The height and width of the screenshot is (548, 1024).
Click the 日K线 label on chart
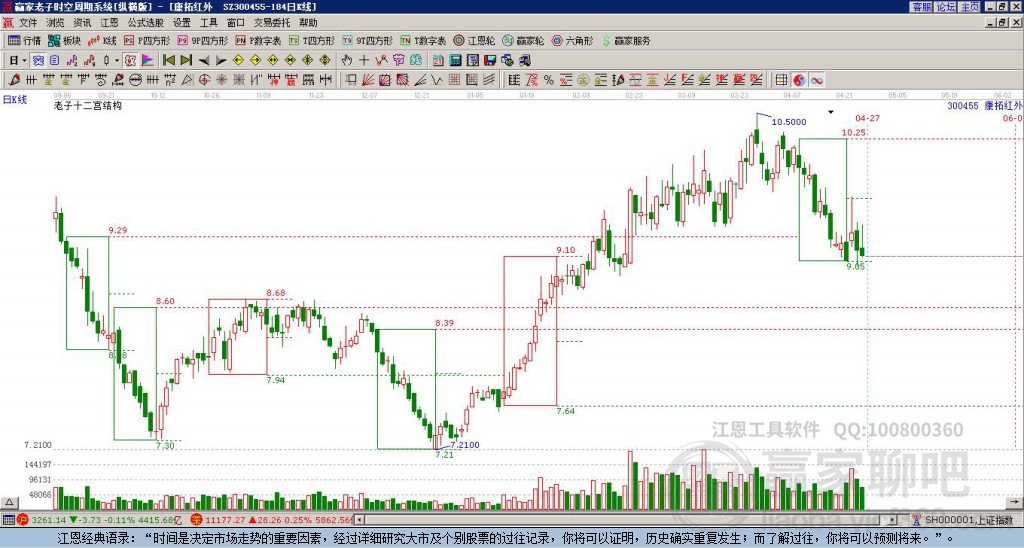tap(14, 100)
